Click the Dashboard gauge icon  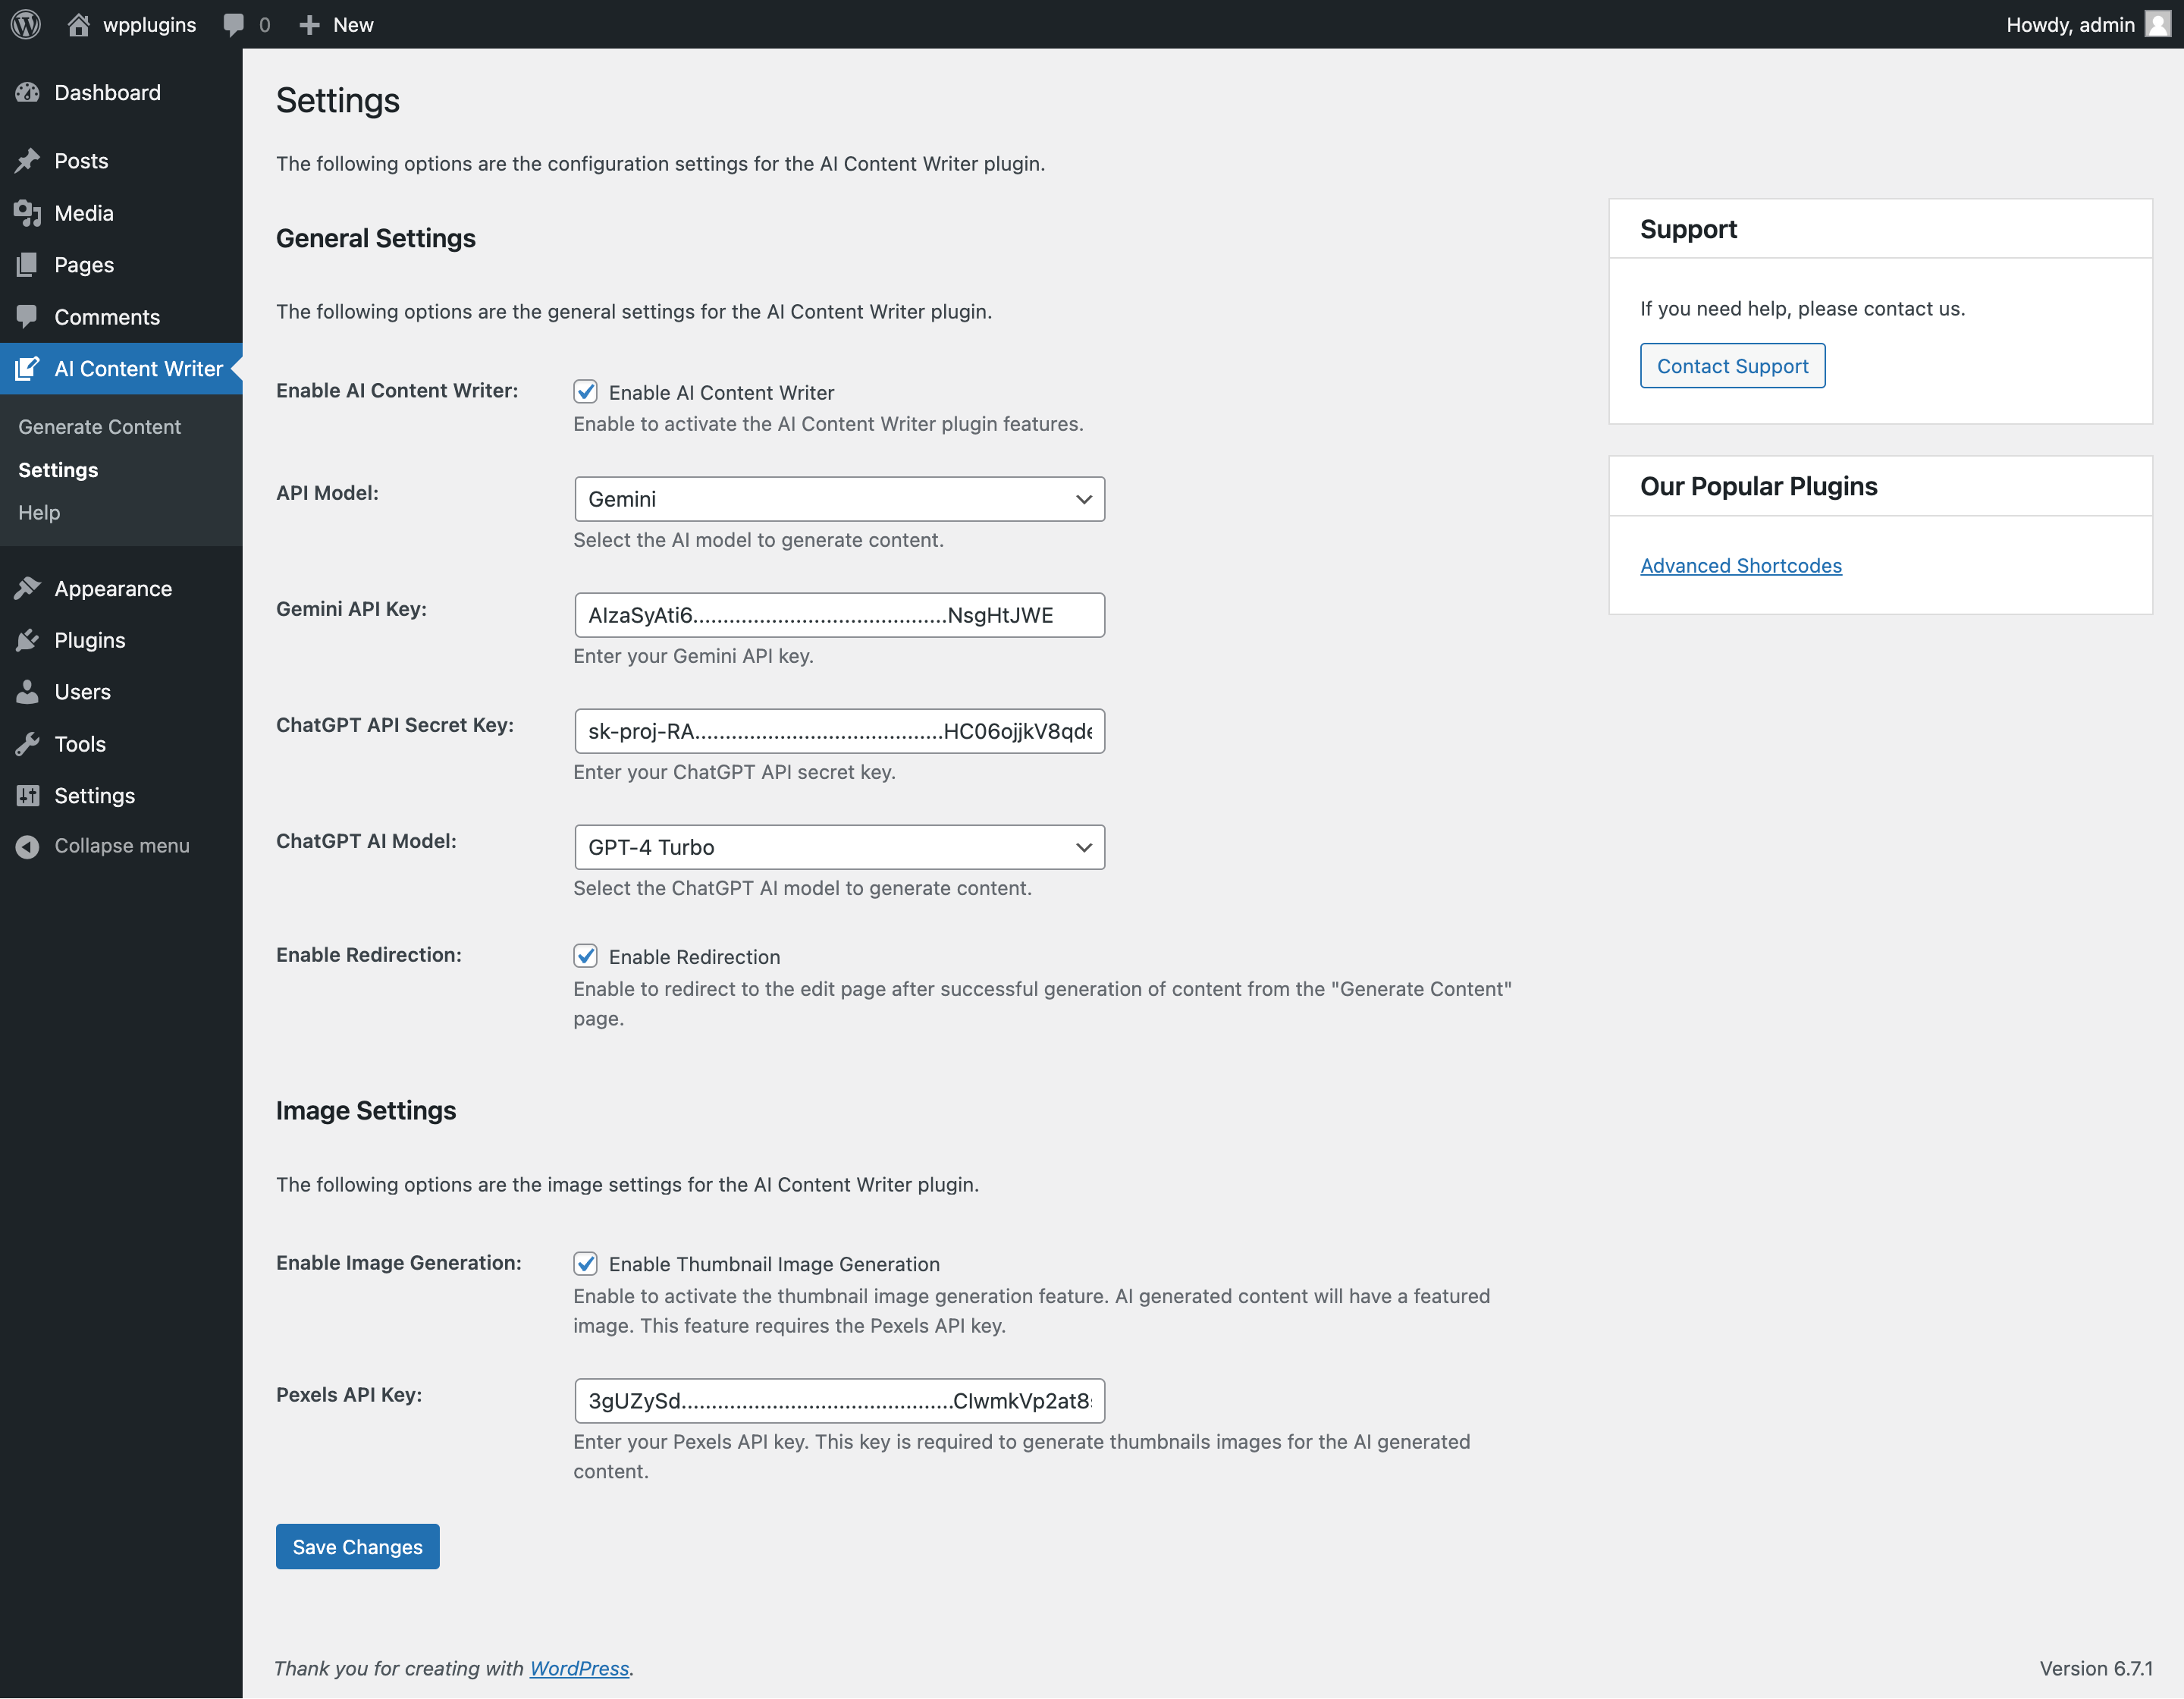coord(28,93)
